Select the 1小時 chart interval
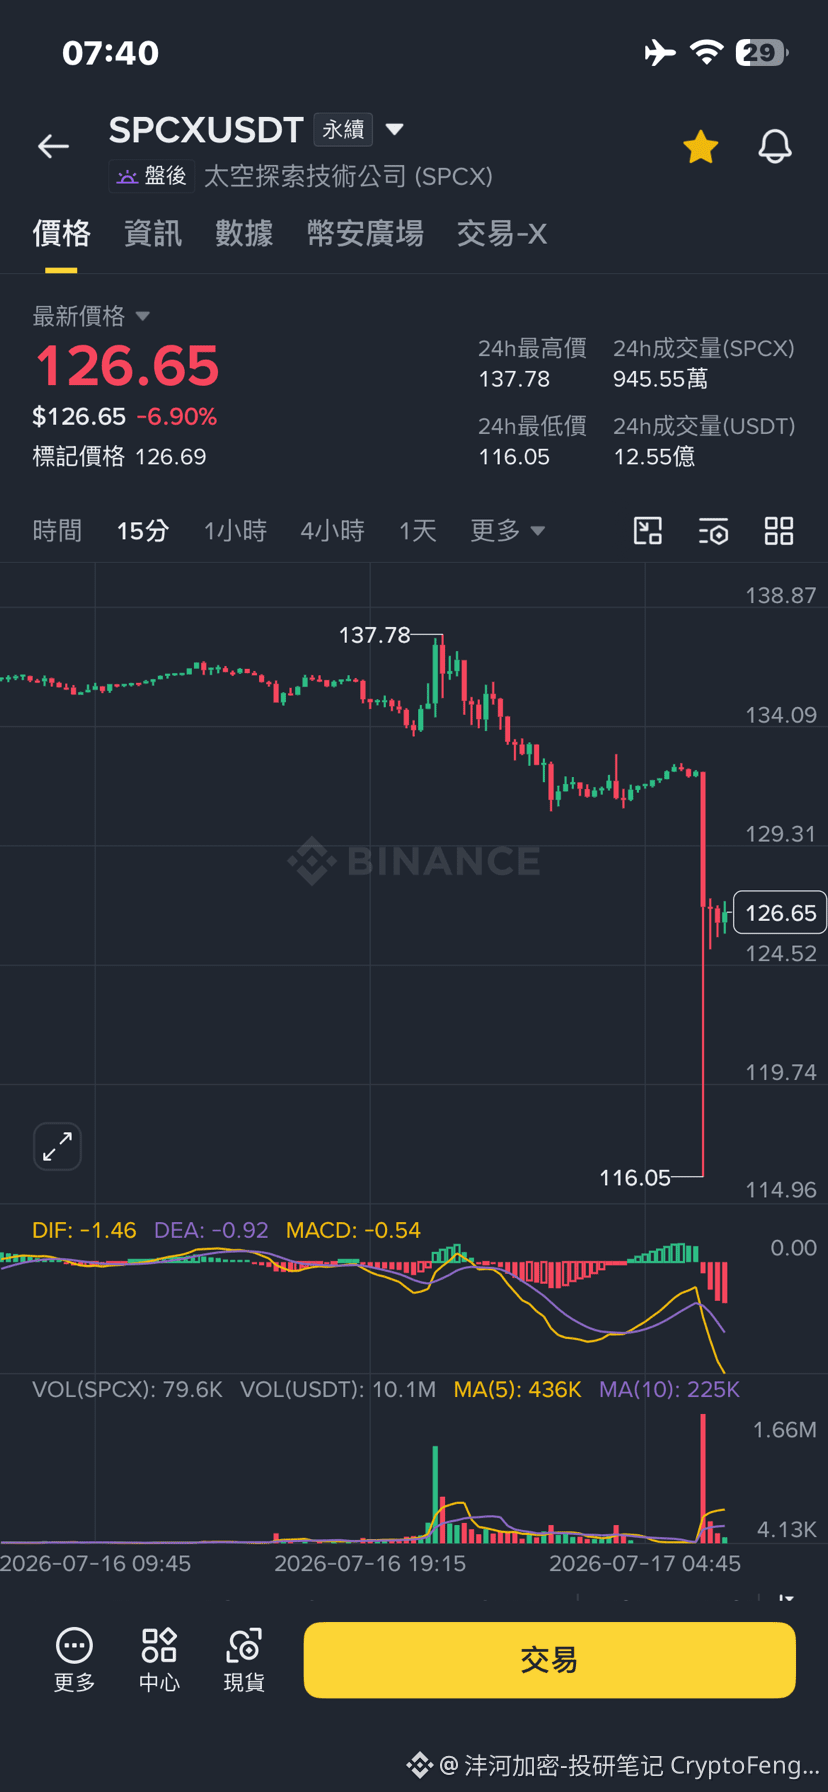Image resolution: width=828 pixels, height=1792 pixels. [235, 531]
